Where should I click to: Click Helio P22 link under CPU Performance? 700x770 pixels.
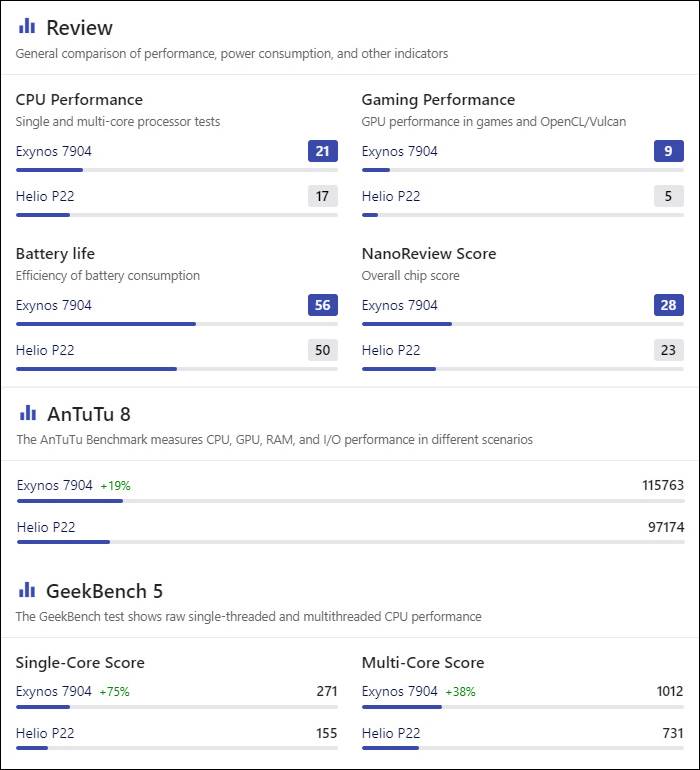click(45, 196)
